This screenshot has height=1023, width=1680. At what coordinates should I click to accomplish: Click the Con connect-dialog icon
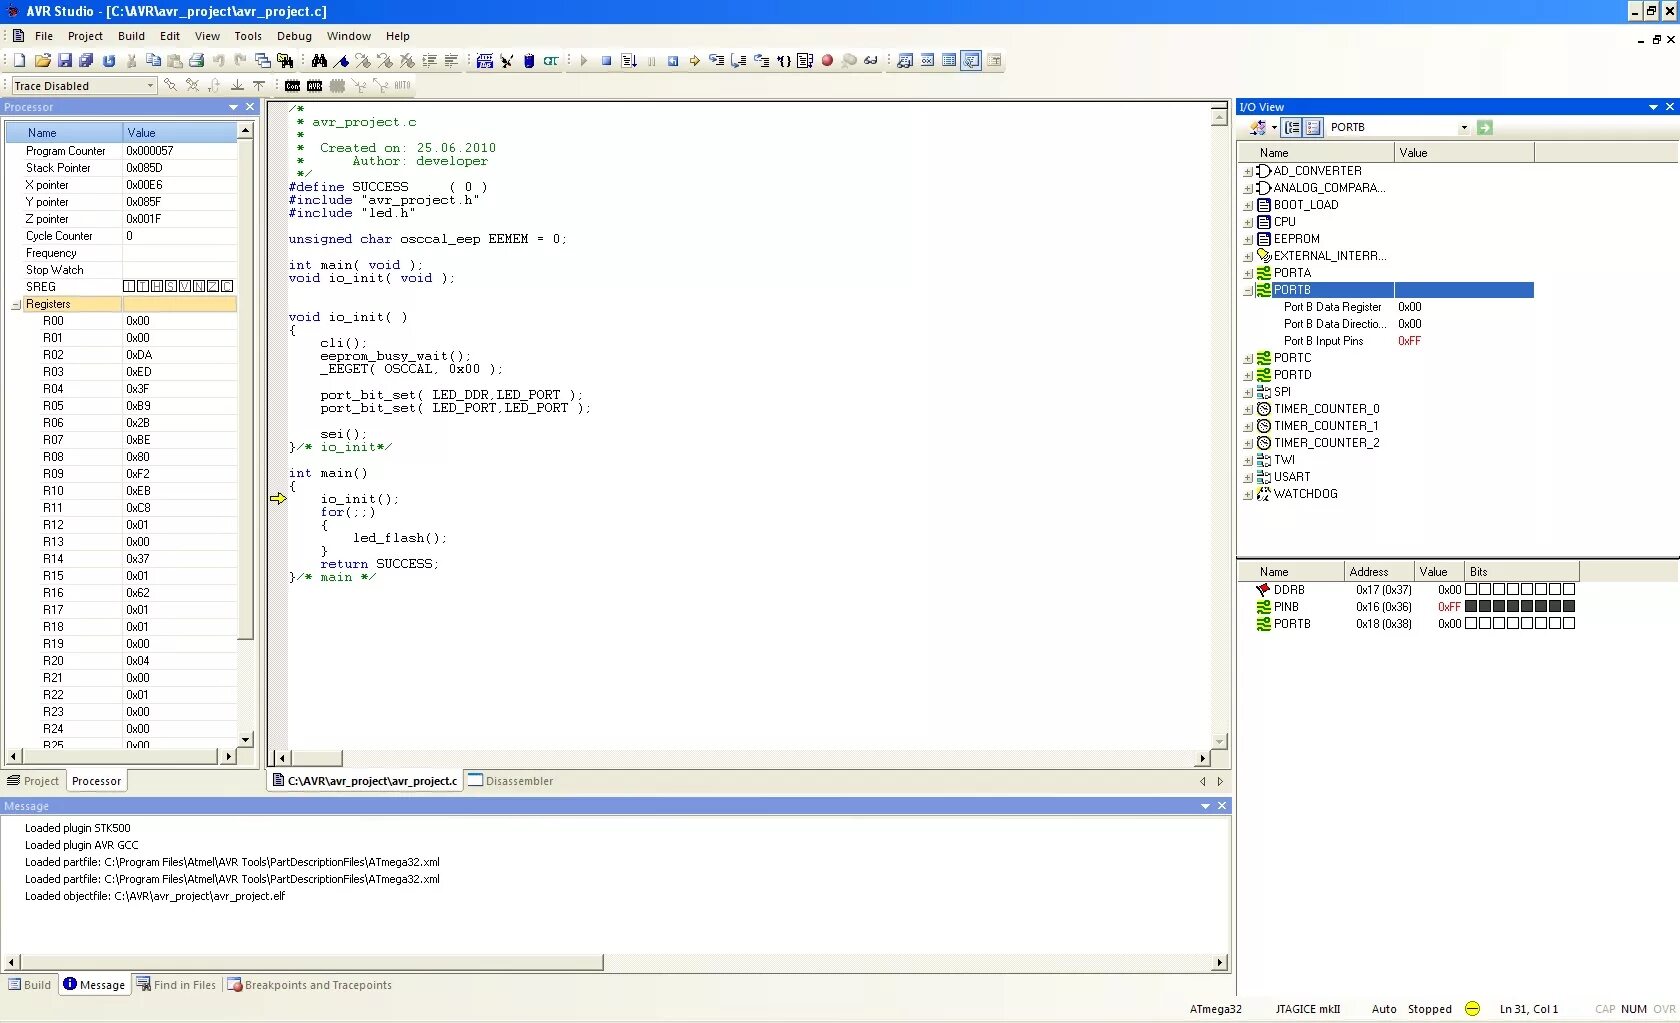point(292,86)
